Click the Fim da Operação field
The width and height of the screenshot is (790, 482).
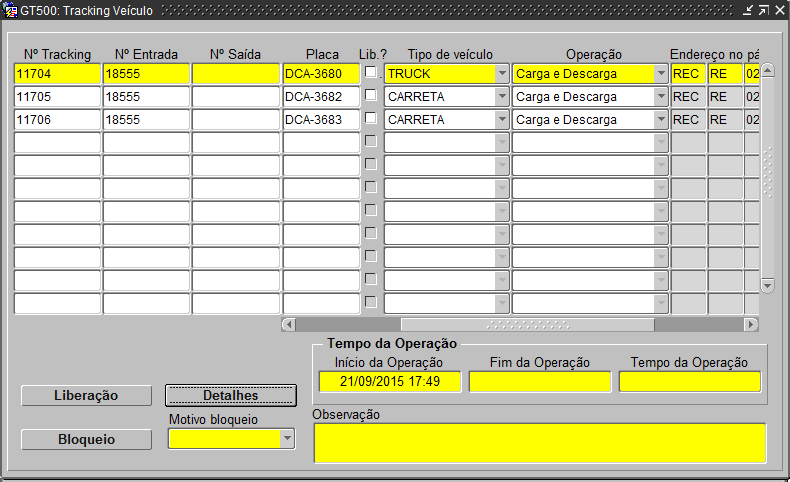click(540, 382)
